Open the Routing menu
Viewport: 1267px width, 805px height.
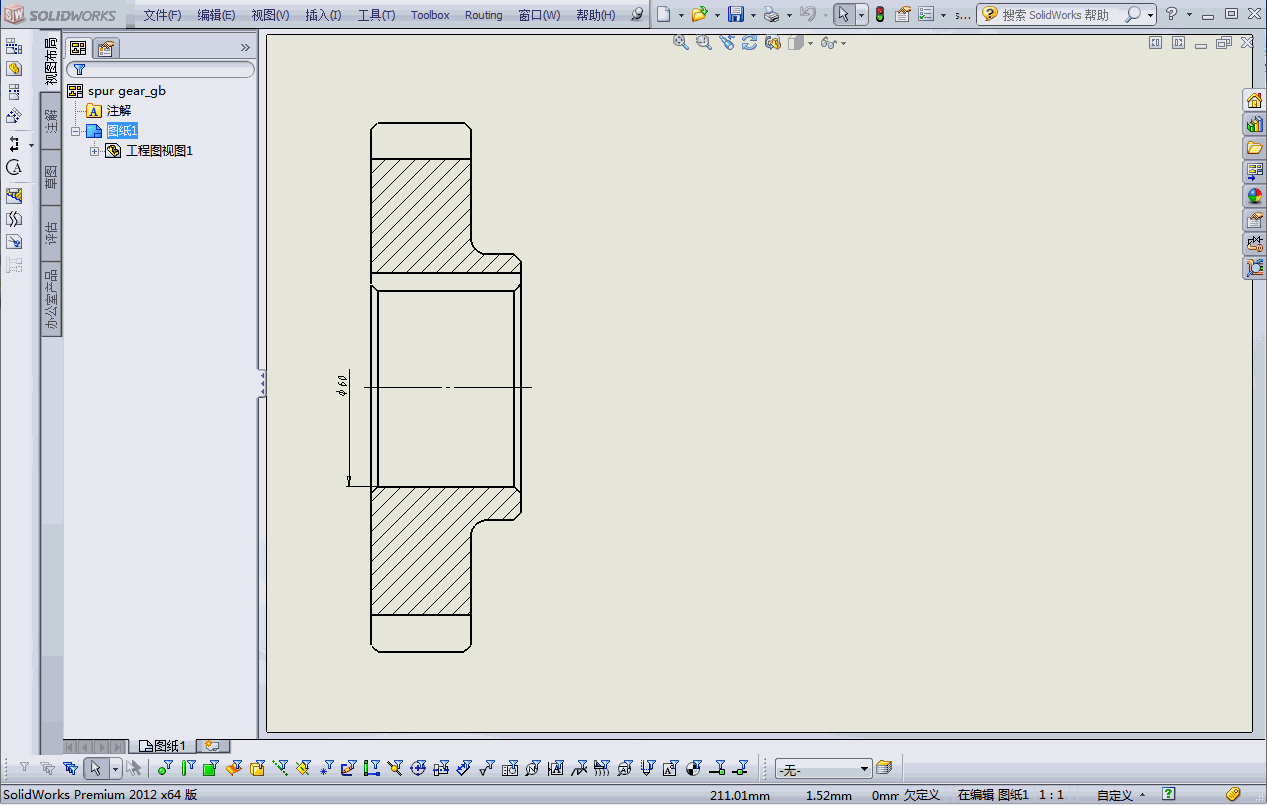pos(484,15)
